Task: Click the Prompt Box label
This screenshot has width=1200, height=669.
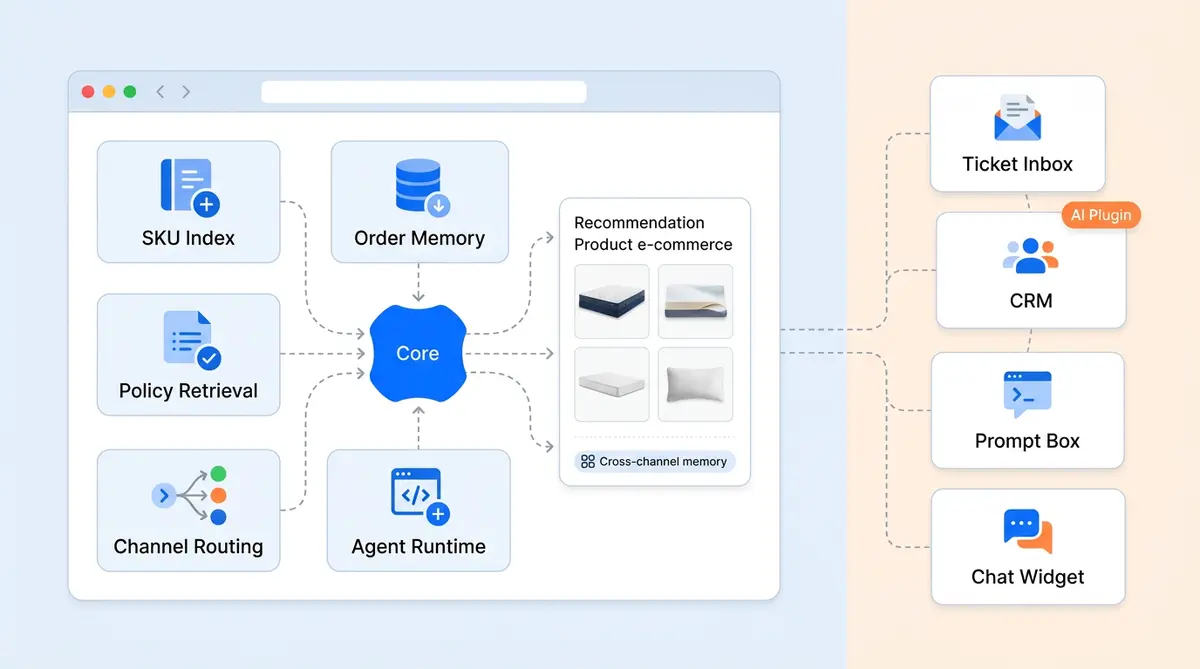Action: click(x=1027, y=441)
